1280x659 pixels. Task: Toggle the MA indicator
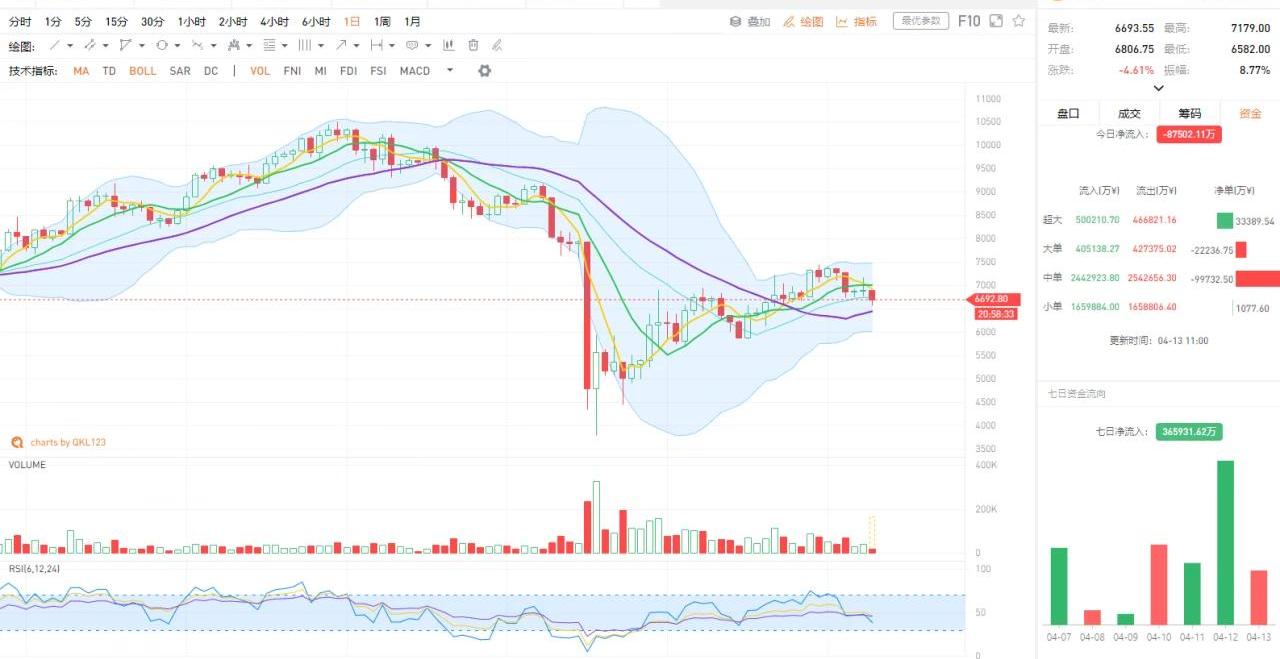pos(81,71)
